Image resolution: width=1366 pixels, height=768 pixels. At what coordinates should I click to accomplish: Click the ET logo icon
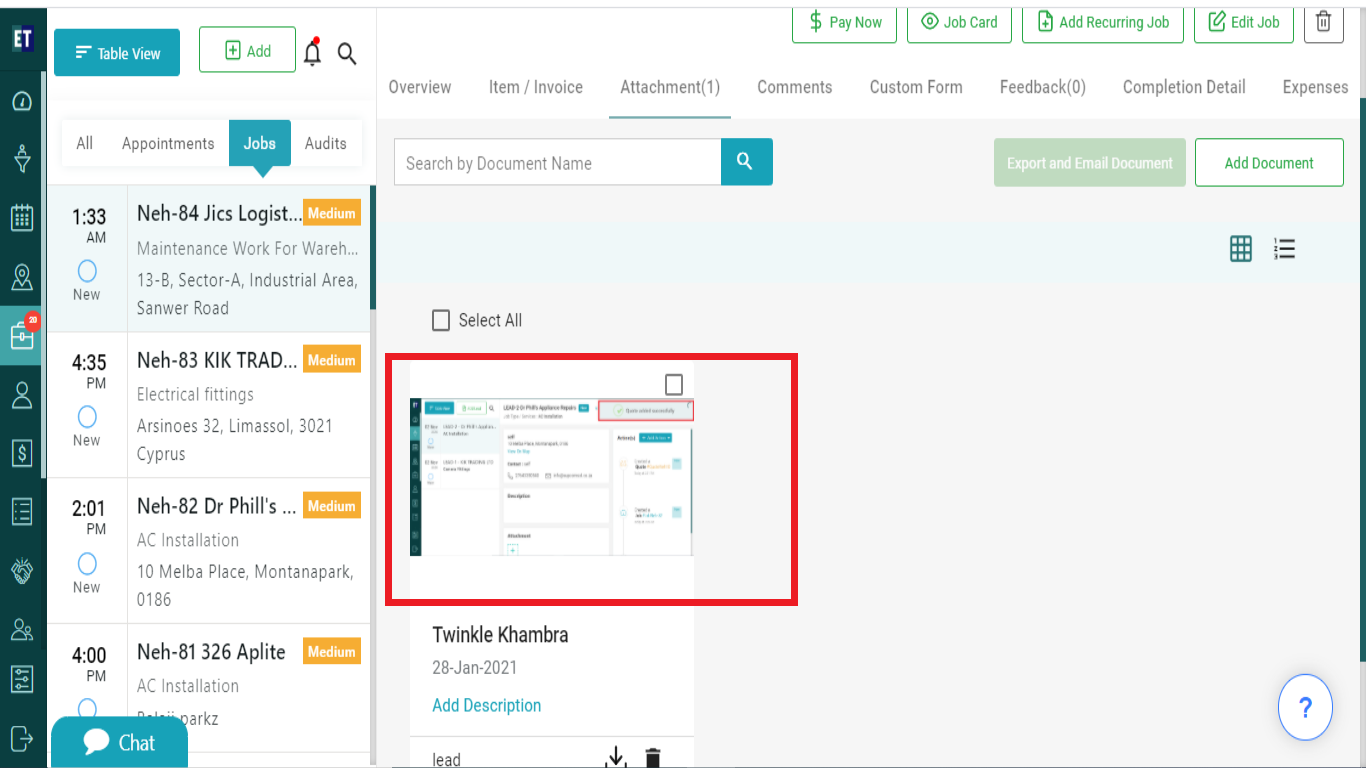click(23, 38)
